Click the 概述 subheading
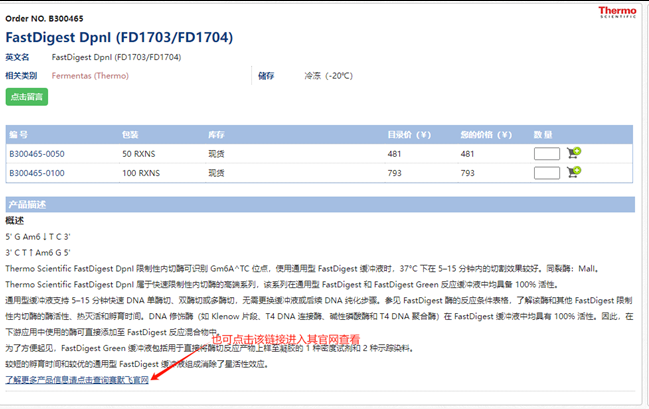The image size is (649, 409). pos(14,221)
